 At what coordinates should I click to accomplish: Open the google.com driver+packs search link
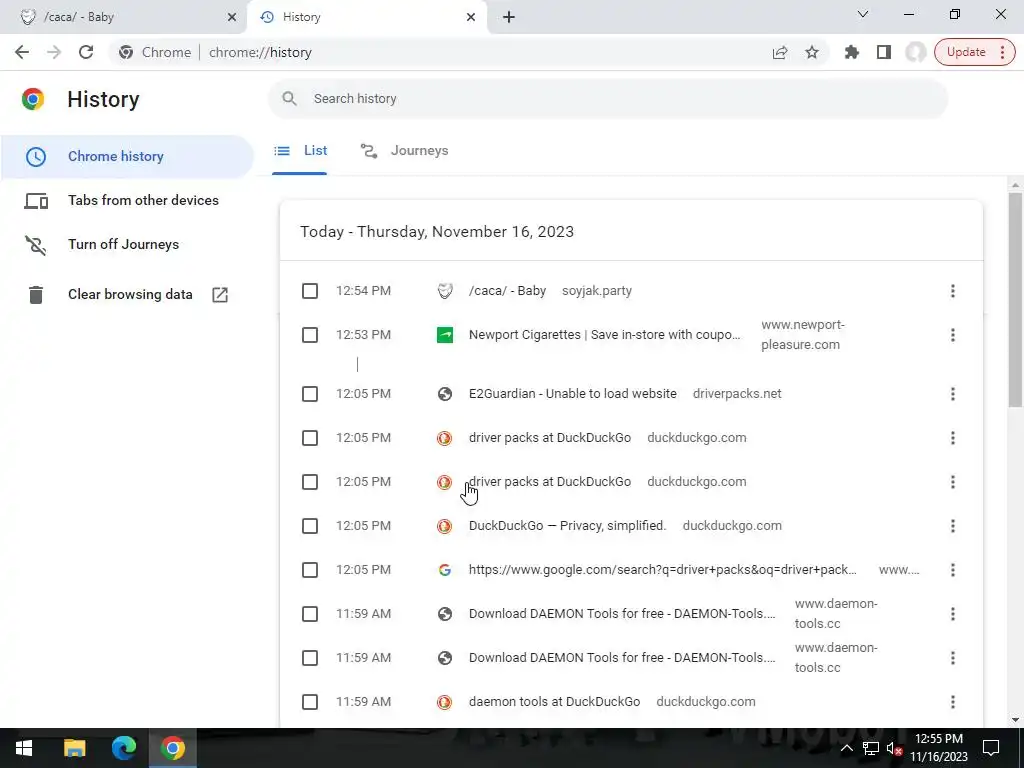663,570
